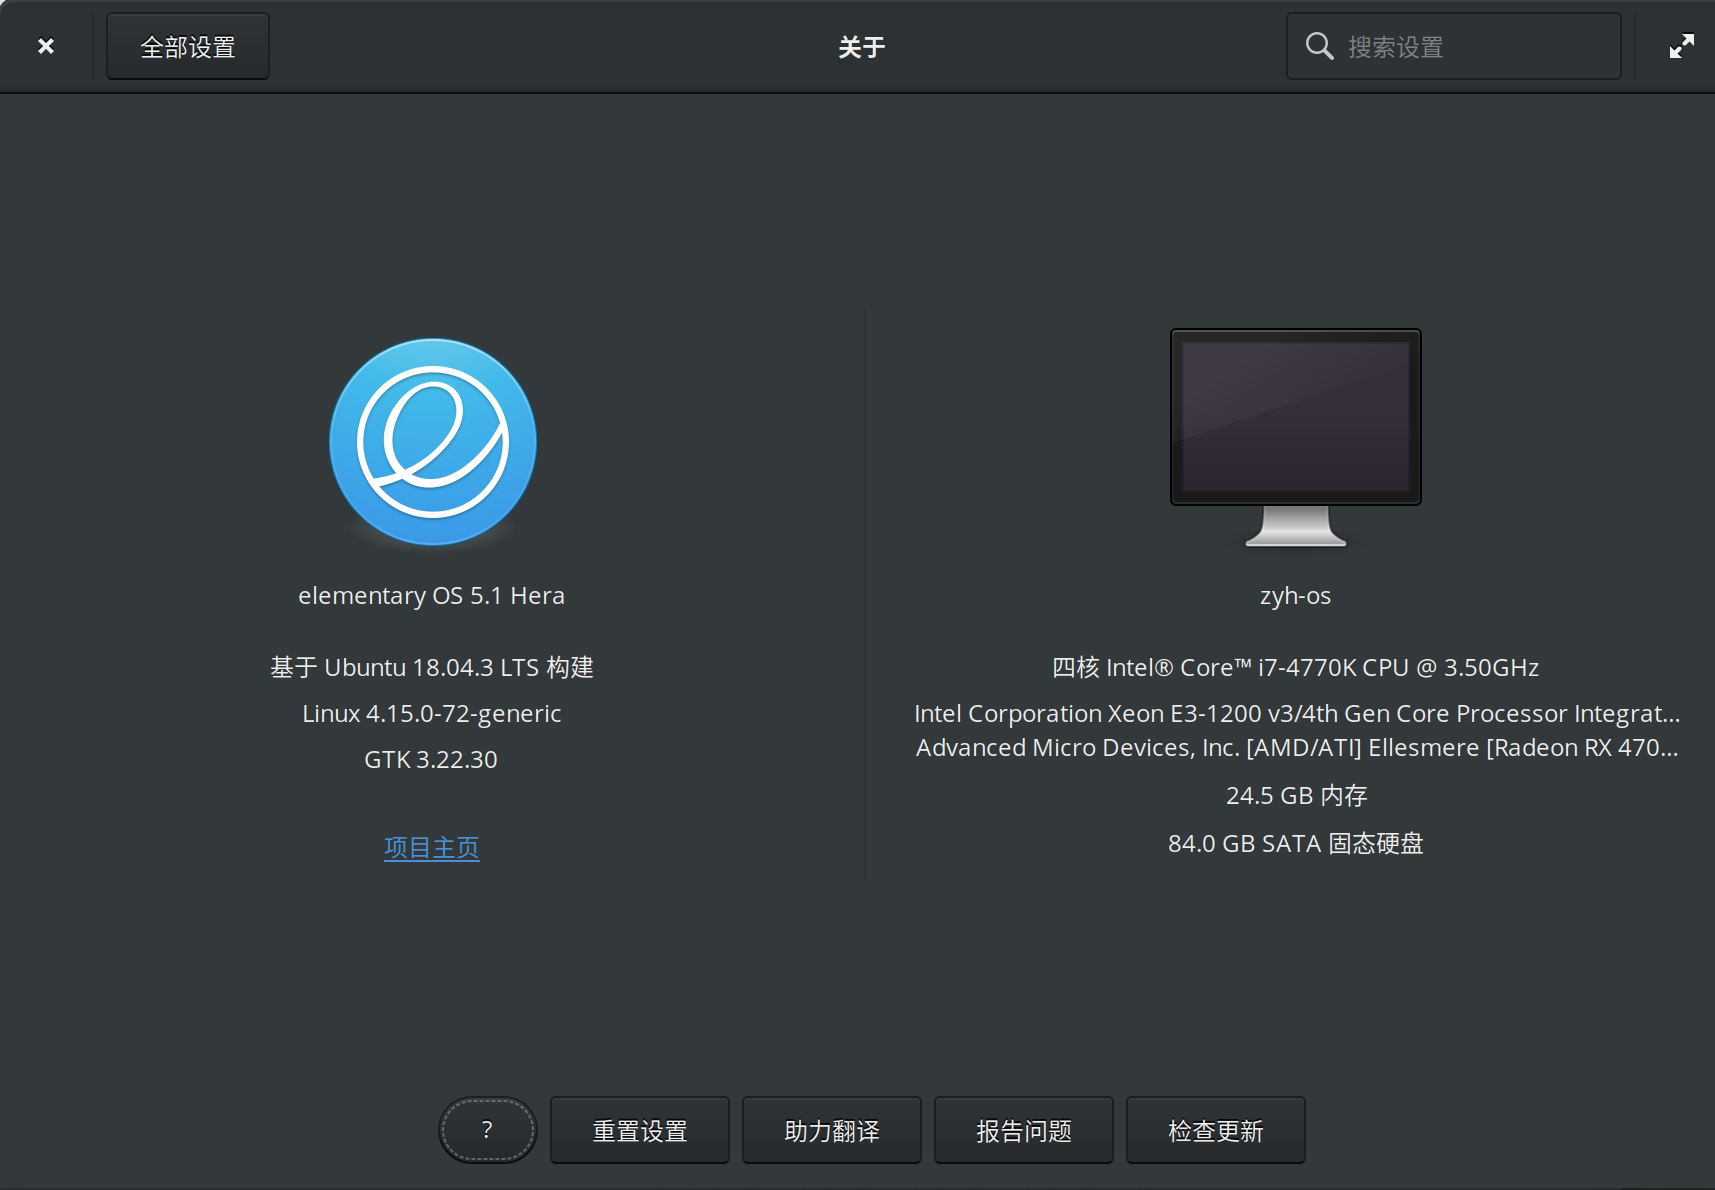Viewport: 1715px width, 1190px height.
Task: Click the 报告问题 button
Action: pyautogui.click(x=1024, y=1130)
